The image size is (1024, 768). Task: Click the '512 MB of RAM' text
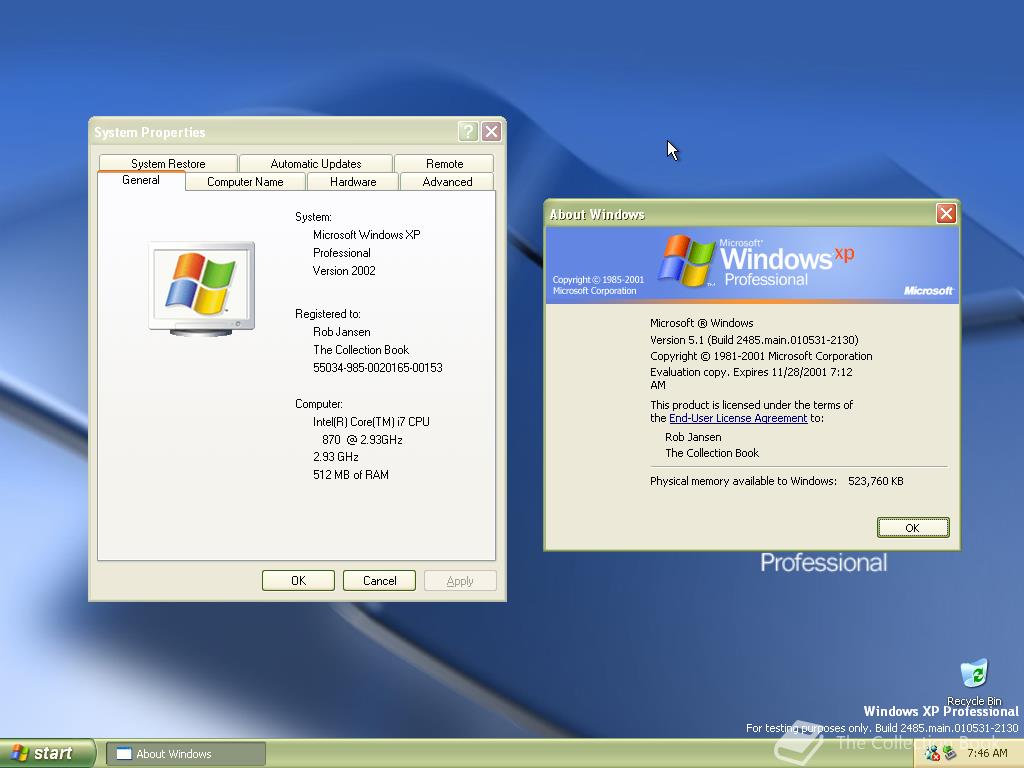click(x=351, y=475)
